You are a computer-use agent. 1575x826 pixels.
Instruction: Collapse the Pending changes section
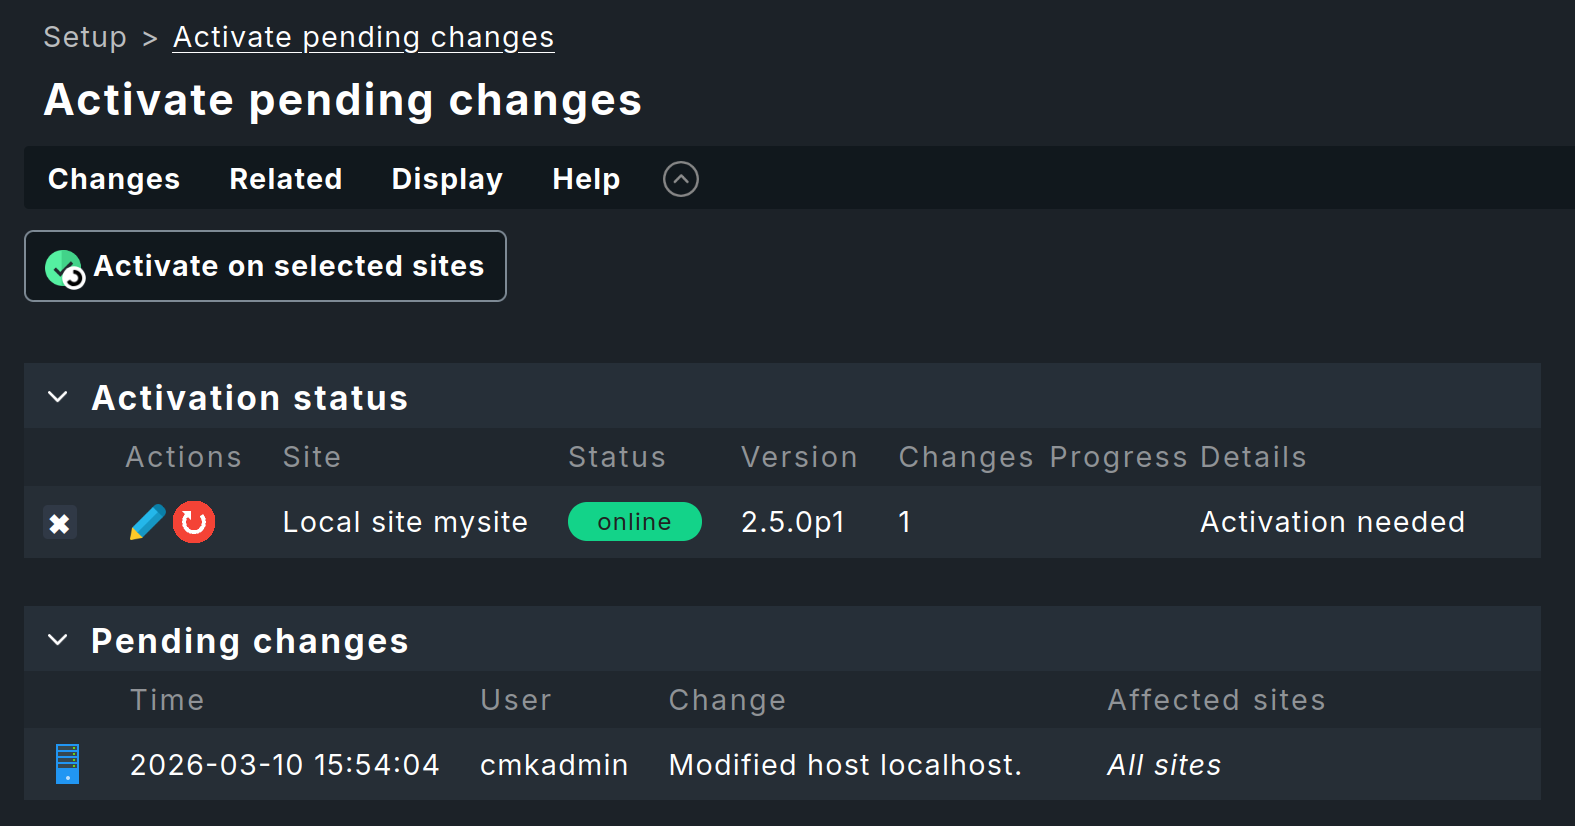[58, 640]
